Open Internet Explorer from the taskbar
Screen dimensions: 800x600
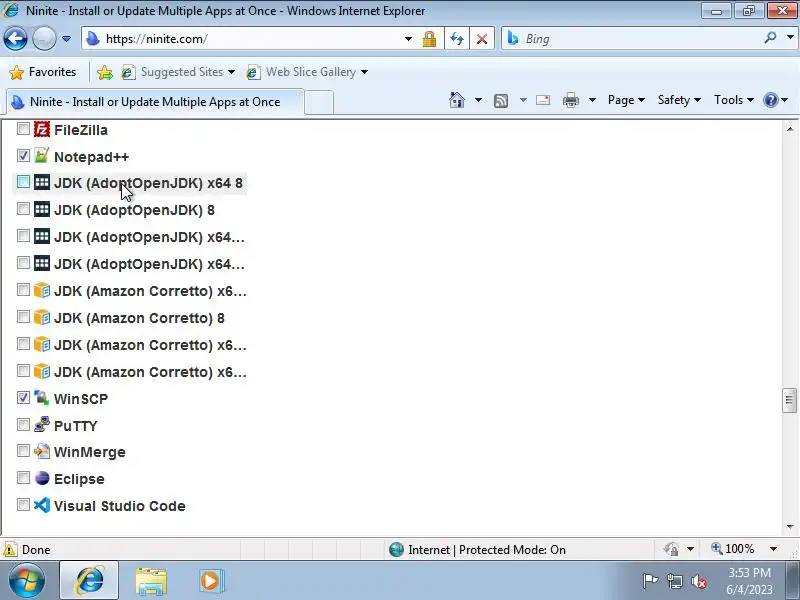[x=89, y=581]
